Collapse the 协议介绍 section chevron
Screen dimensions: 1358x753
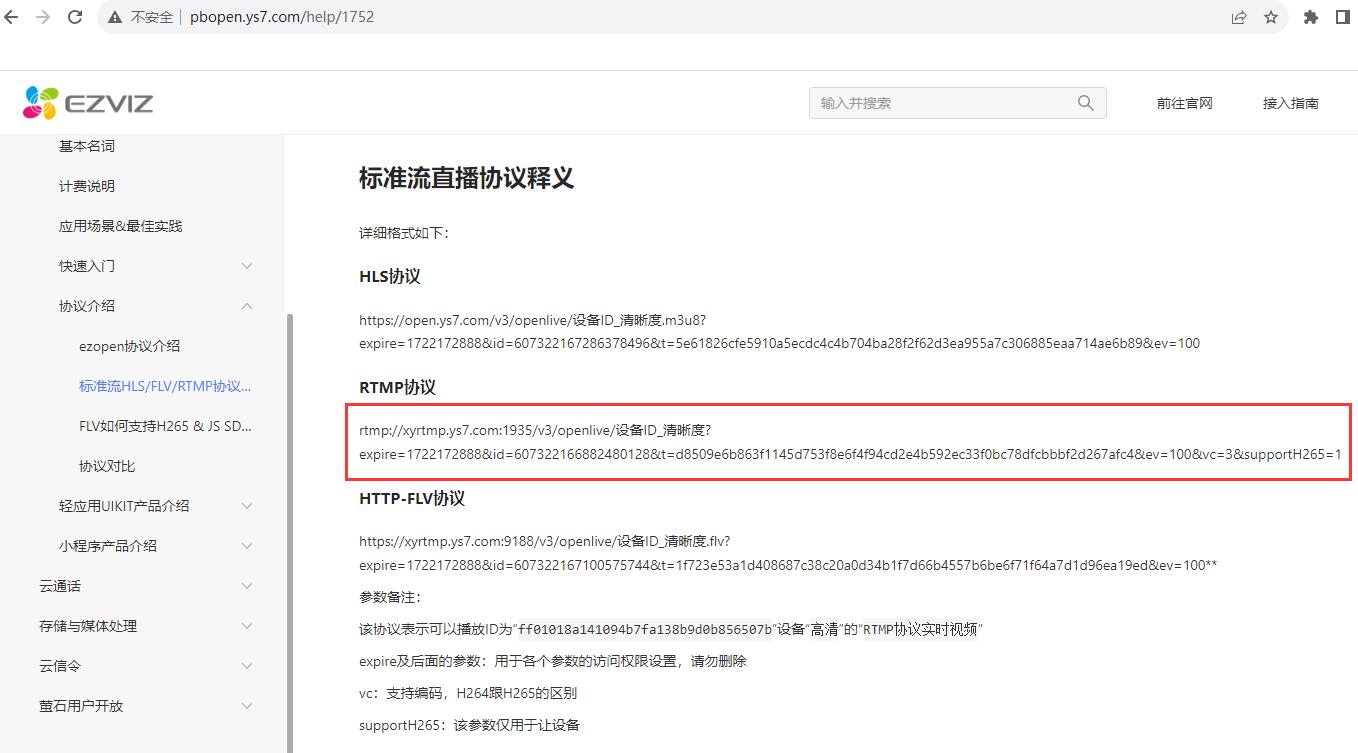[x=247, y=306]
